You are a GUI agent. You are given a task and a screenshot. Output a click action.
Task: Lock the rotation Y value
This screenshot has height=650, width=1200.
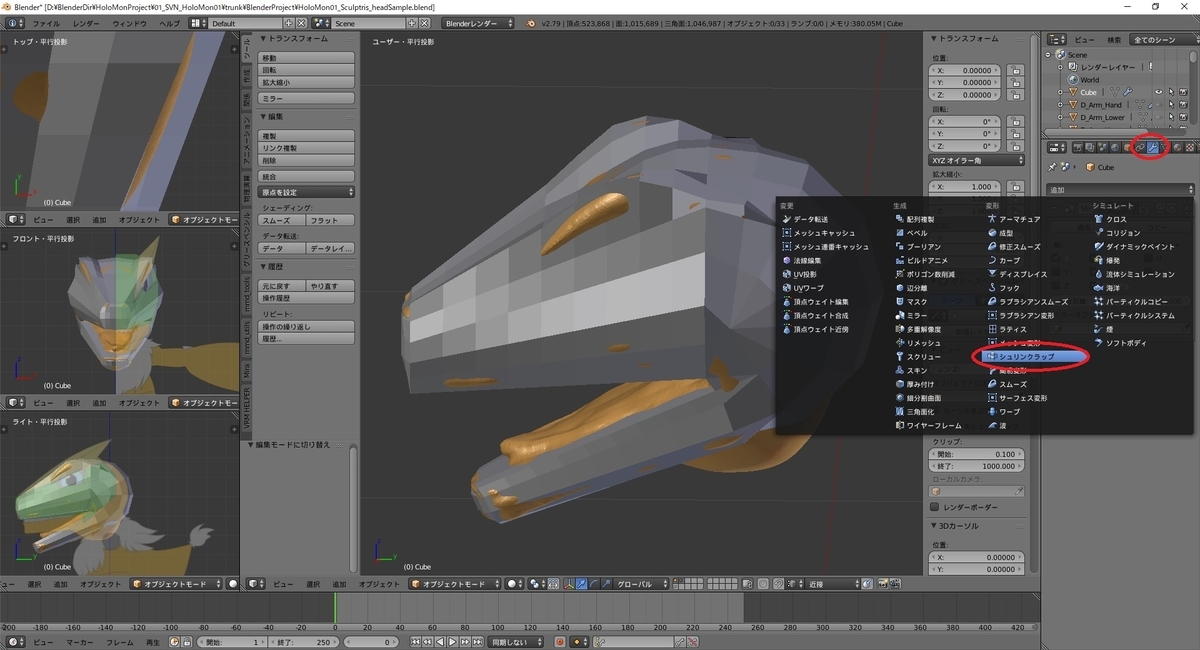point(1014,134)
